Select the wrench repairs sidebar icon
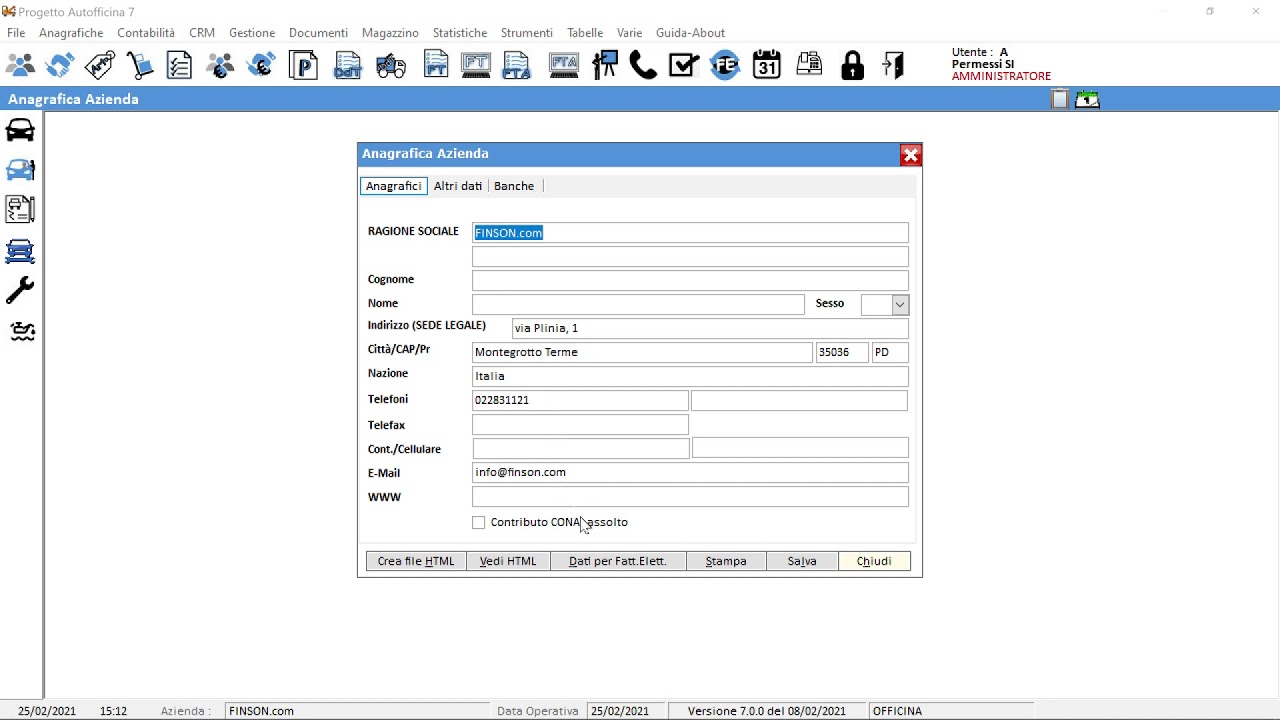 pos(20,290)
